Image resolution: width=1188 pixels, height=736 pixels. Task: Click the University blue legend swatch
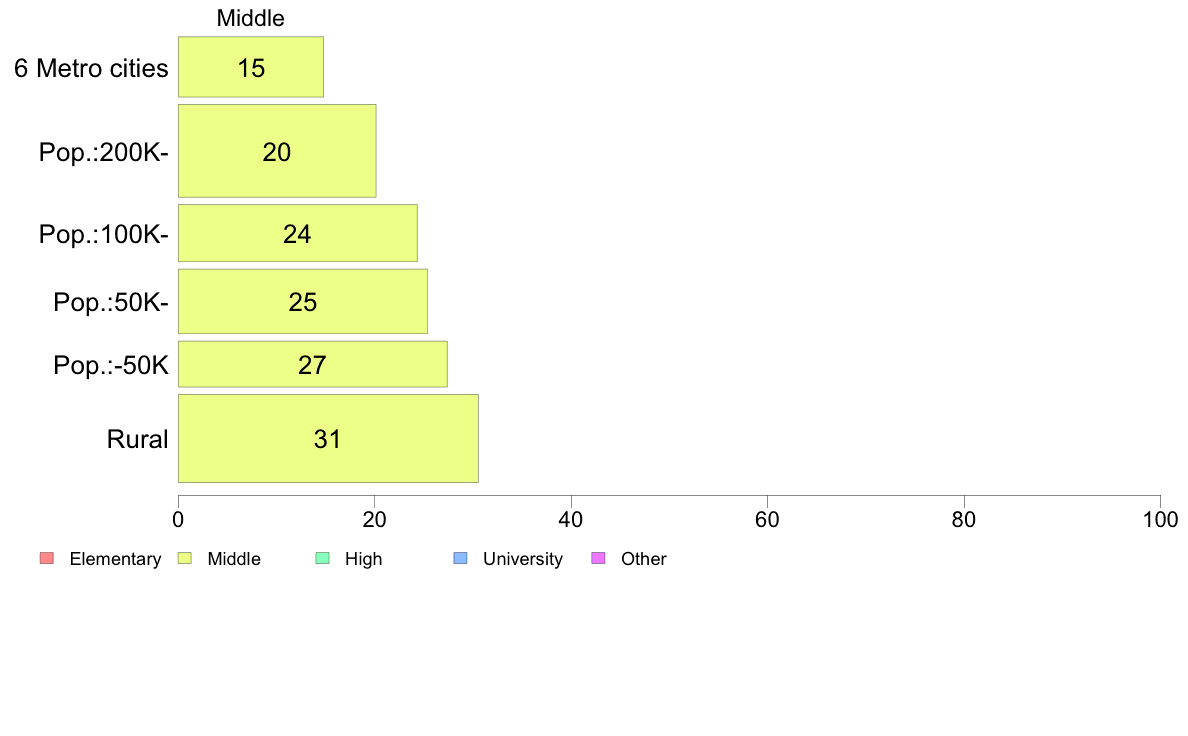(461, 559)
